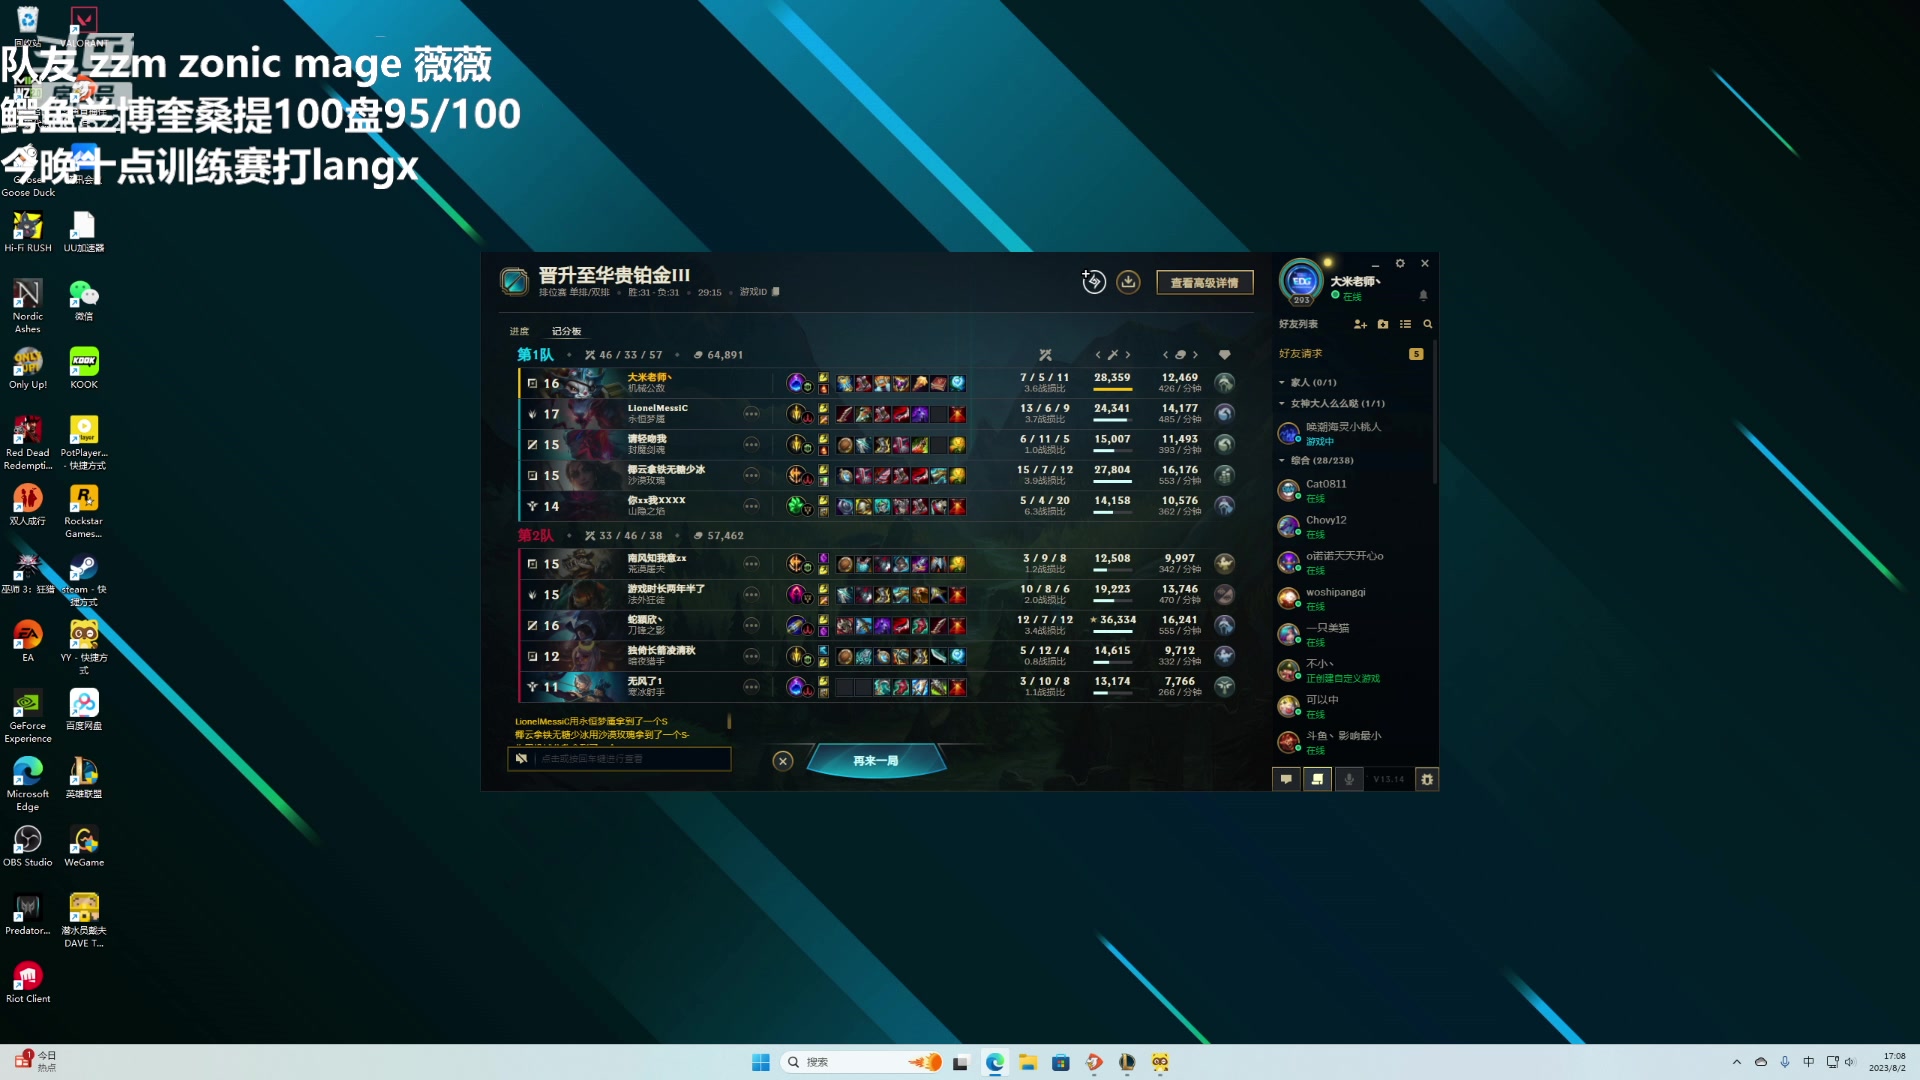Click friends list view options icon
The width and height of the screenshot is (1920, 1080).
click(x=1405, y=324)
